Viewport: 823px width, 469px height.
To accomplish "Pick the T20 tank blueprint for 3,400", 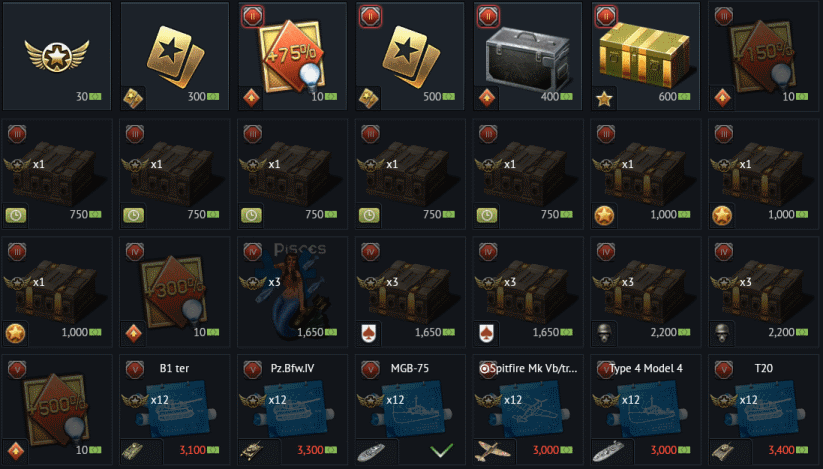I will click(763, 409).
